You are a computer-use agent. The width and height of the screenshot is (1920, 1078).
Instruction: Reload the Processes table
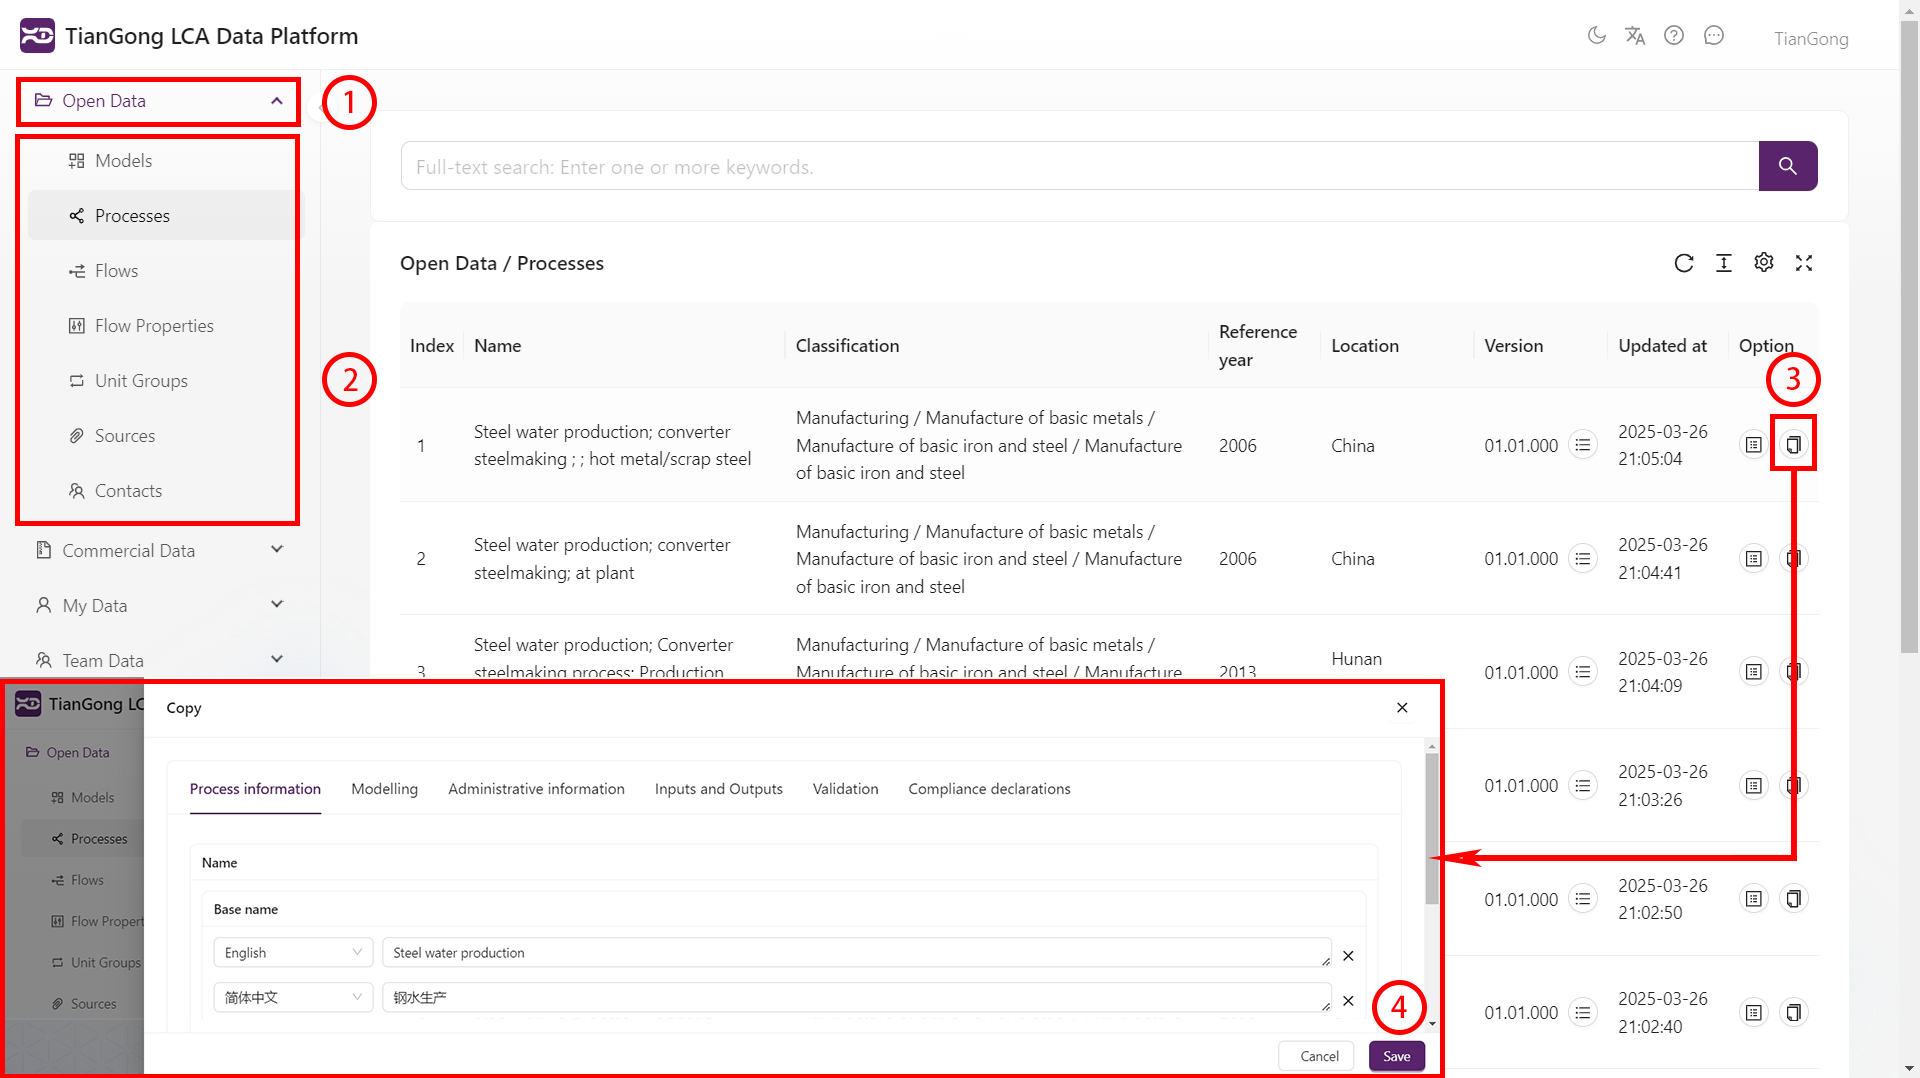1684,263
